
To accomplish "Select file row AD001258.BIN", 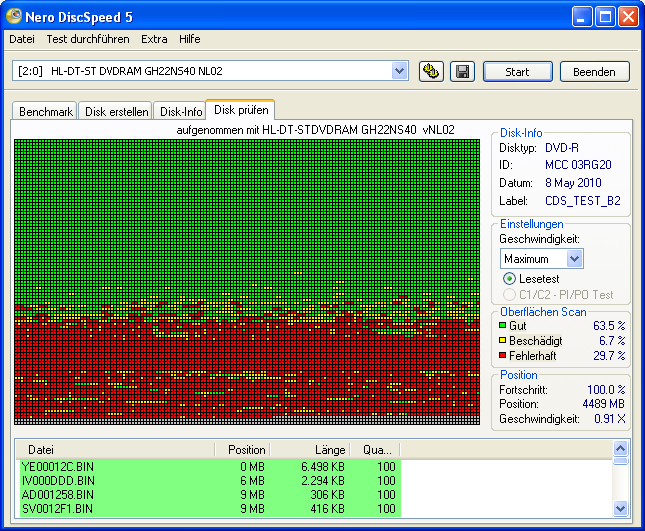I will (210, 495).
